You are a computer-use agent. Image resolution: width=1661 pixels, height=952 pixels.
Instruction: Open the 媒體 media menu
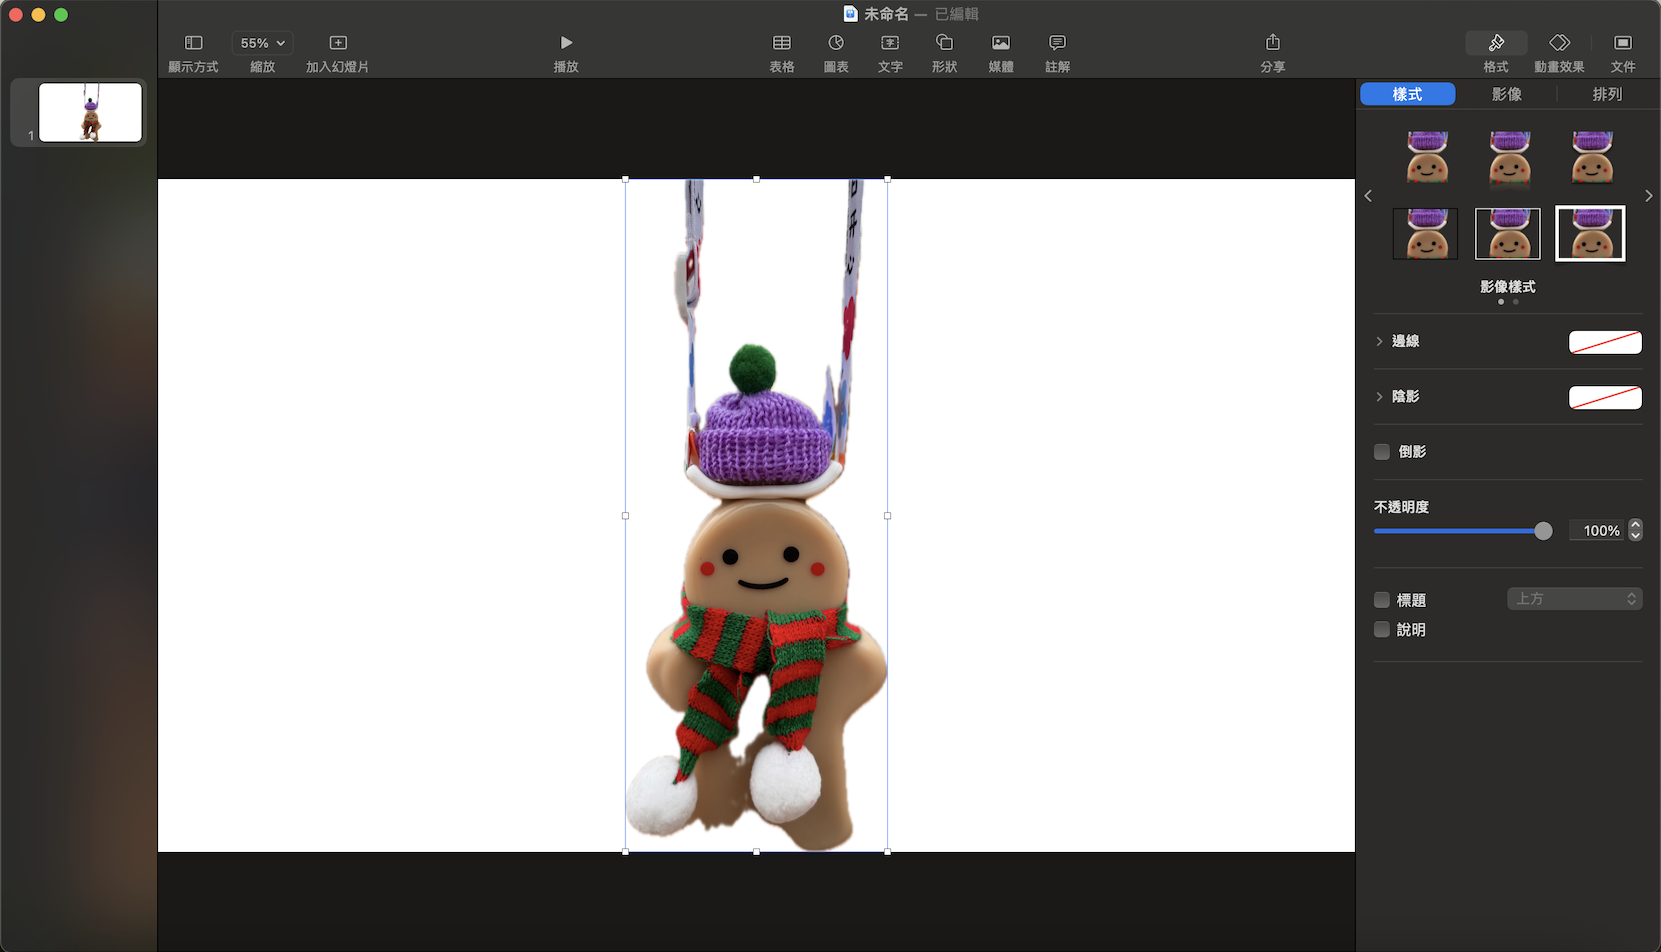click(x=1000, y=43)
